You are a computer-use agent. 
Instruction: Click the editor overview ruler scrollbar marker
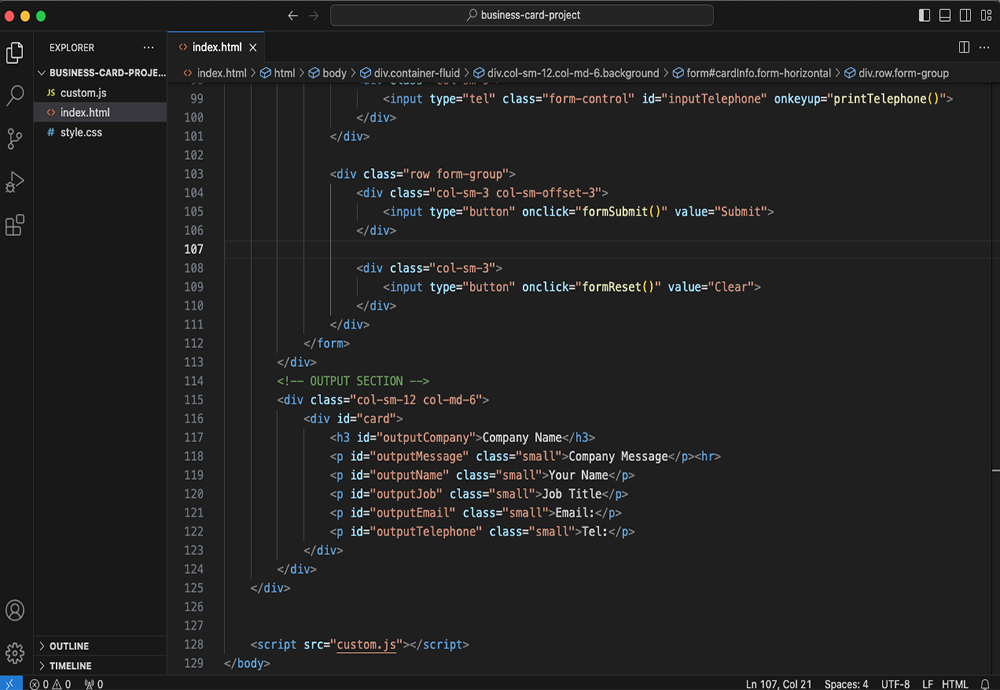[996, 471]
